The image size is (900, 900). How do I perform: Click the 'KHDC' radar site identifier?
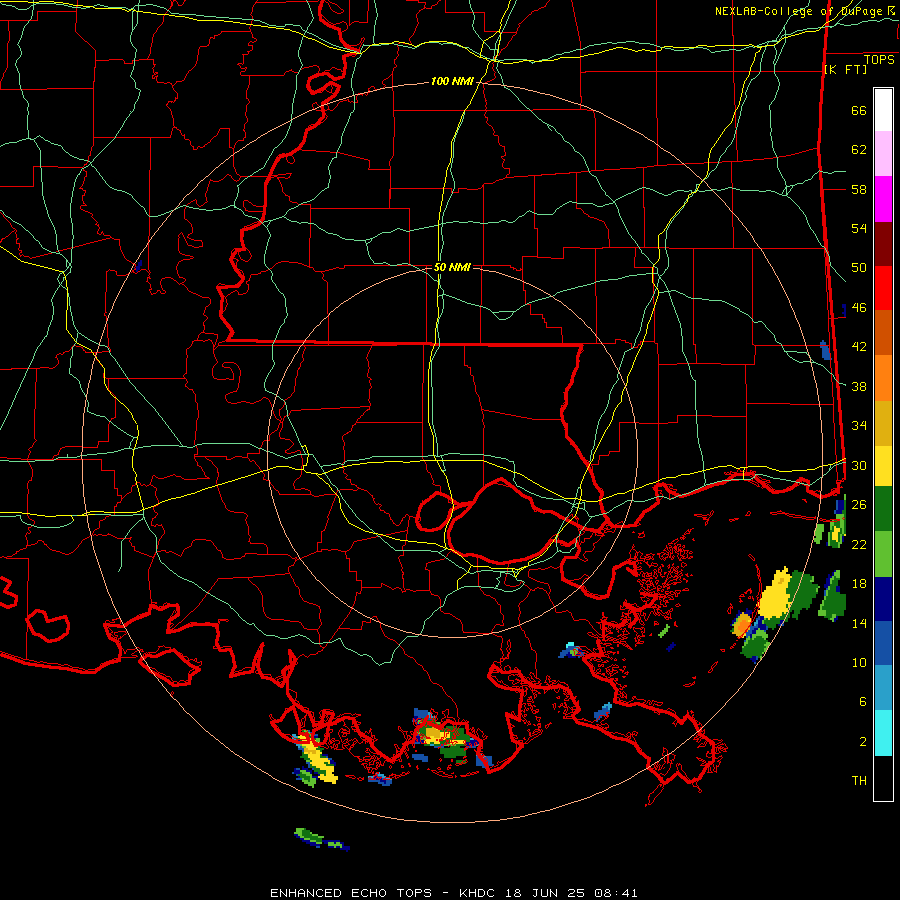point(479,893)
